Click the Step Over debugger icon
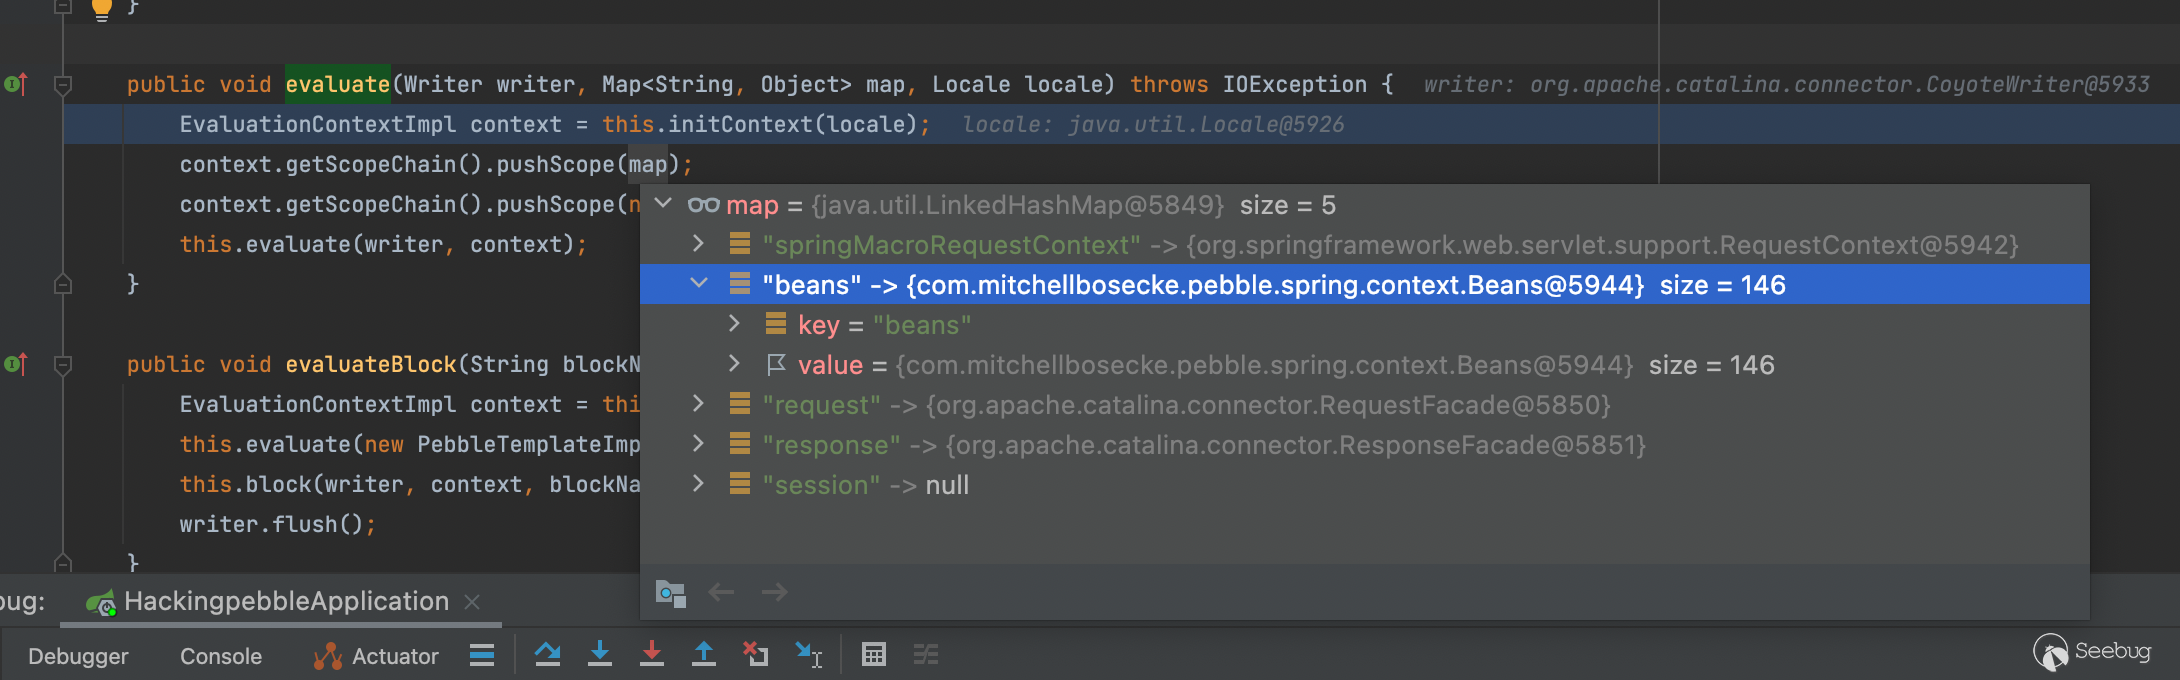Image resolution: width=2180 pixels, height=680 pixels. 547,655
